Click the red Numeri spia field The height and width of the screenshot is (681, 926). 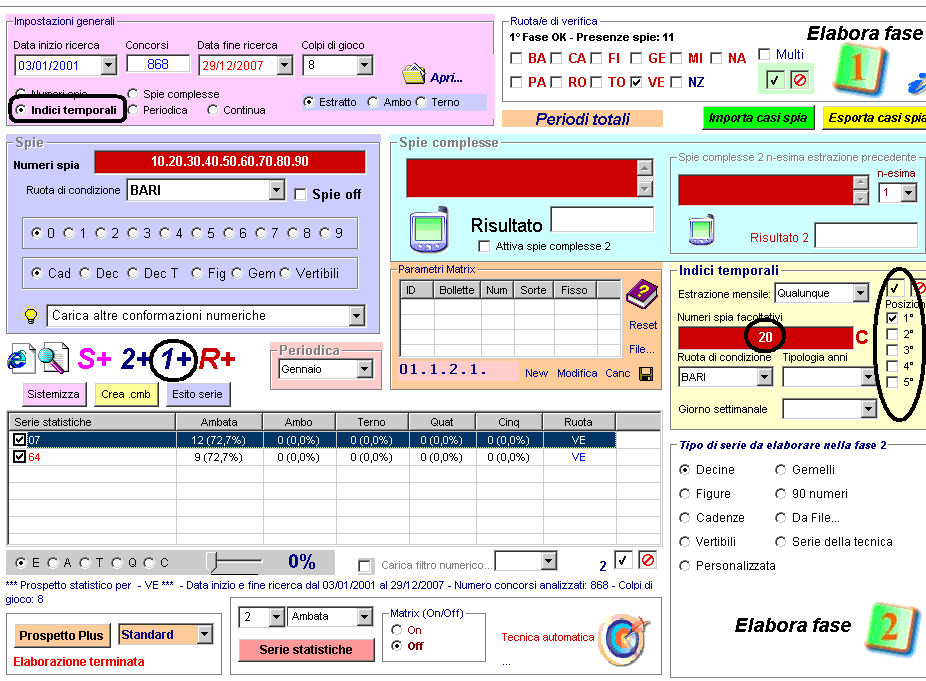[230, 162]
